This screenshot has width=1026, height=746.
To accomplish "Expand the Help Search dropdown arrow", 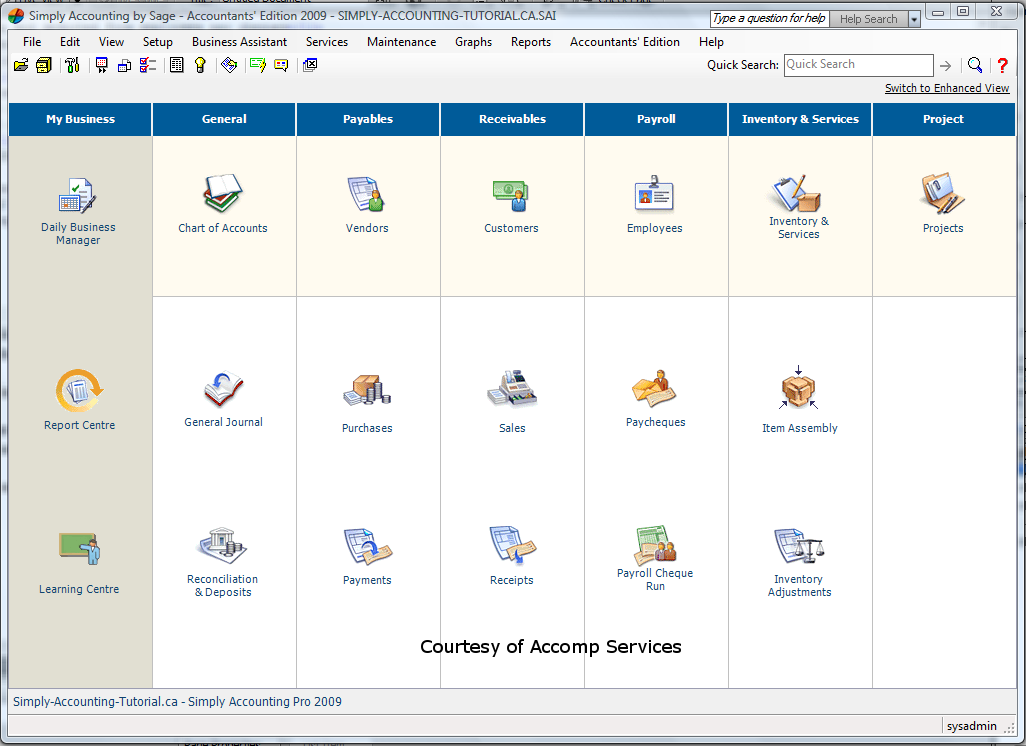I will pyautogui.click(x=914, y=20).
